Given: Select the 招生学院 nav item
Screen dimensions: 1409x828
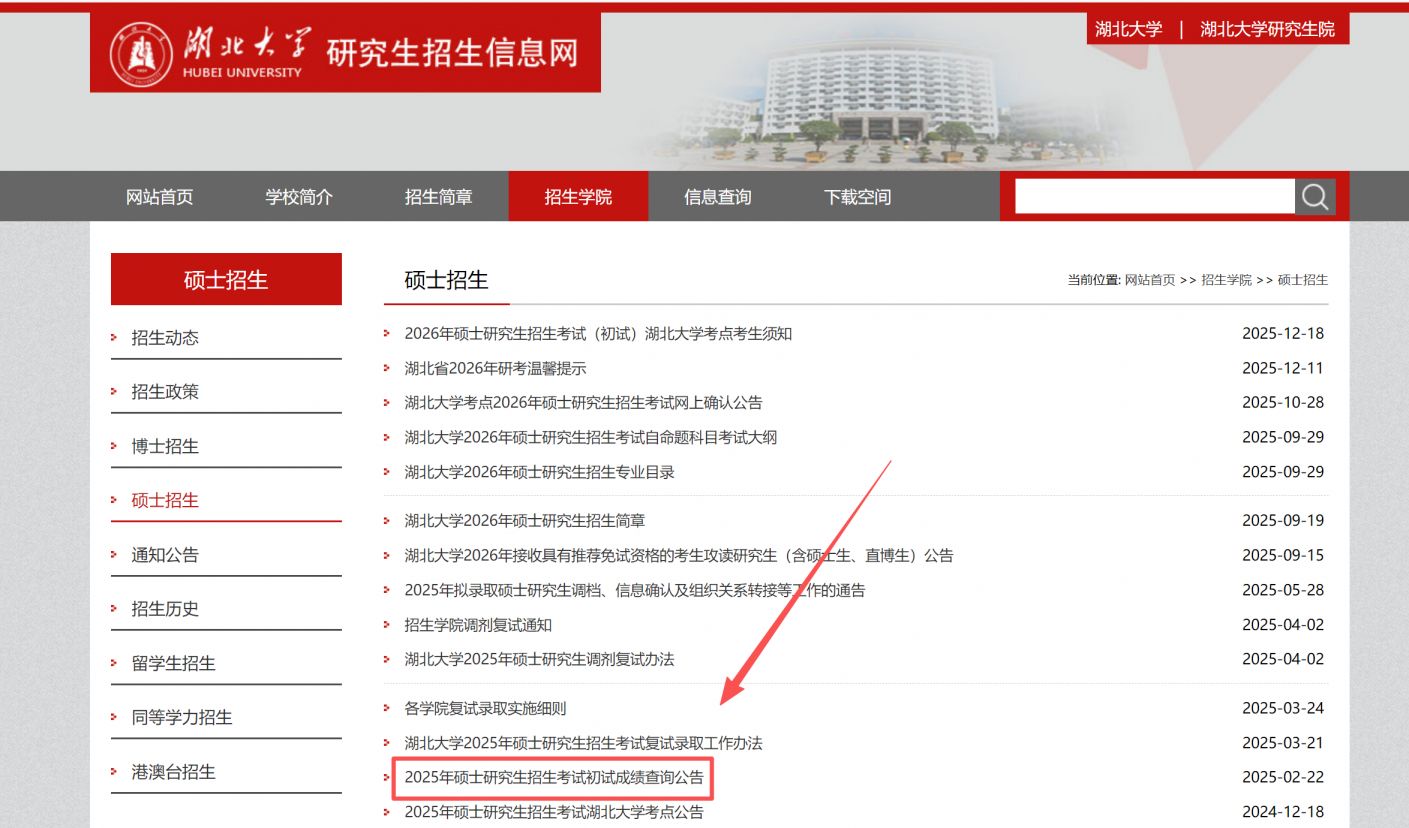Looking at the screenshot, I should 578,197.
